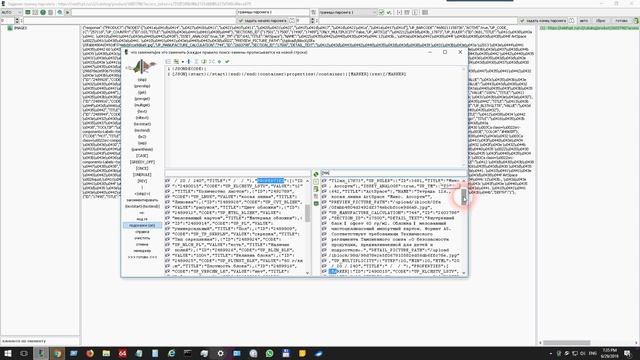The image size is (640, 360).
Task: Click the green check icon after the parsing bounds dropdown
Action: pos(382,12)
